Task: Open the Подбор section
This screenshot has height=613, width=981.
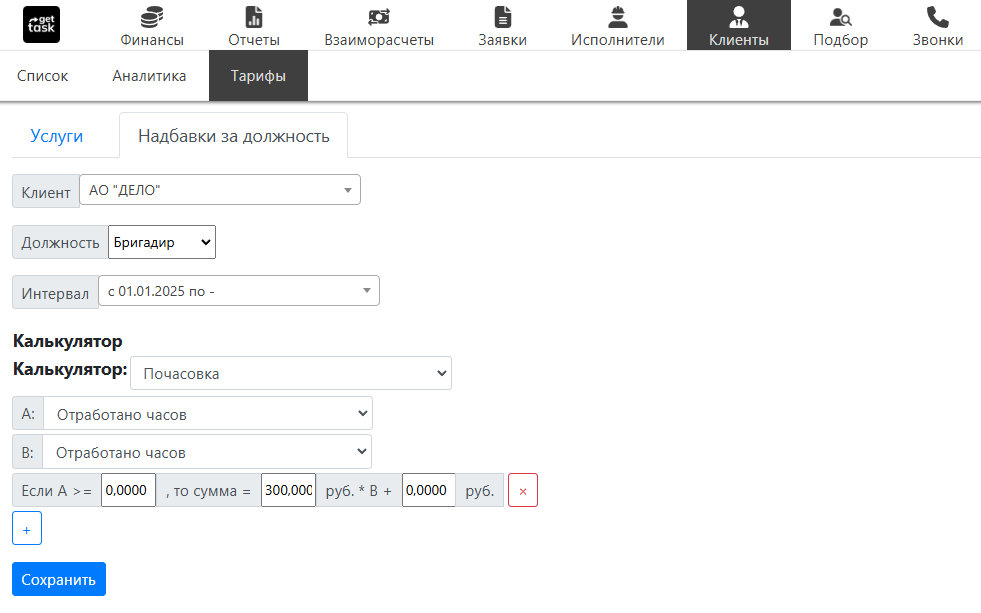Action: [840, 26]
